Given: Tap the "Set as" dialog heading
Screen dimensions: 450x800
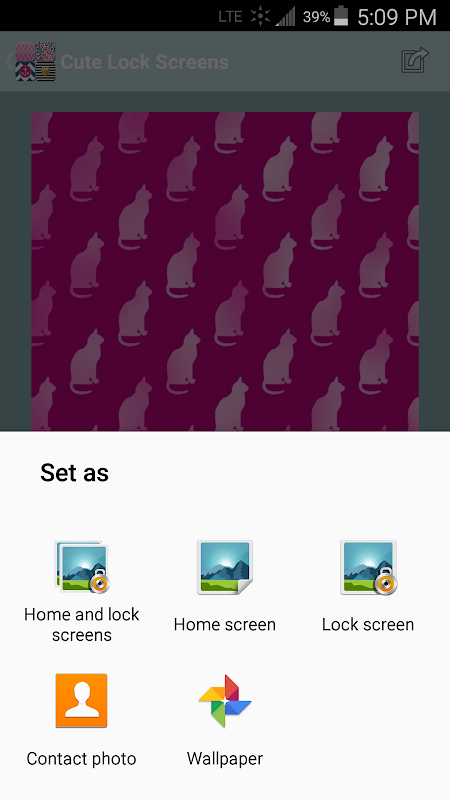Looking at the screenshot, I should point(74,472).
